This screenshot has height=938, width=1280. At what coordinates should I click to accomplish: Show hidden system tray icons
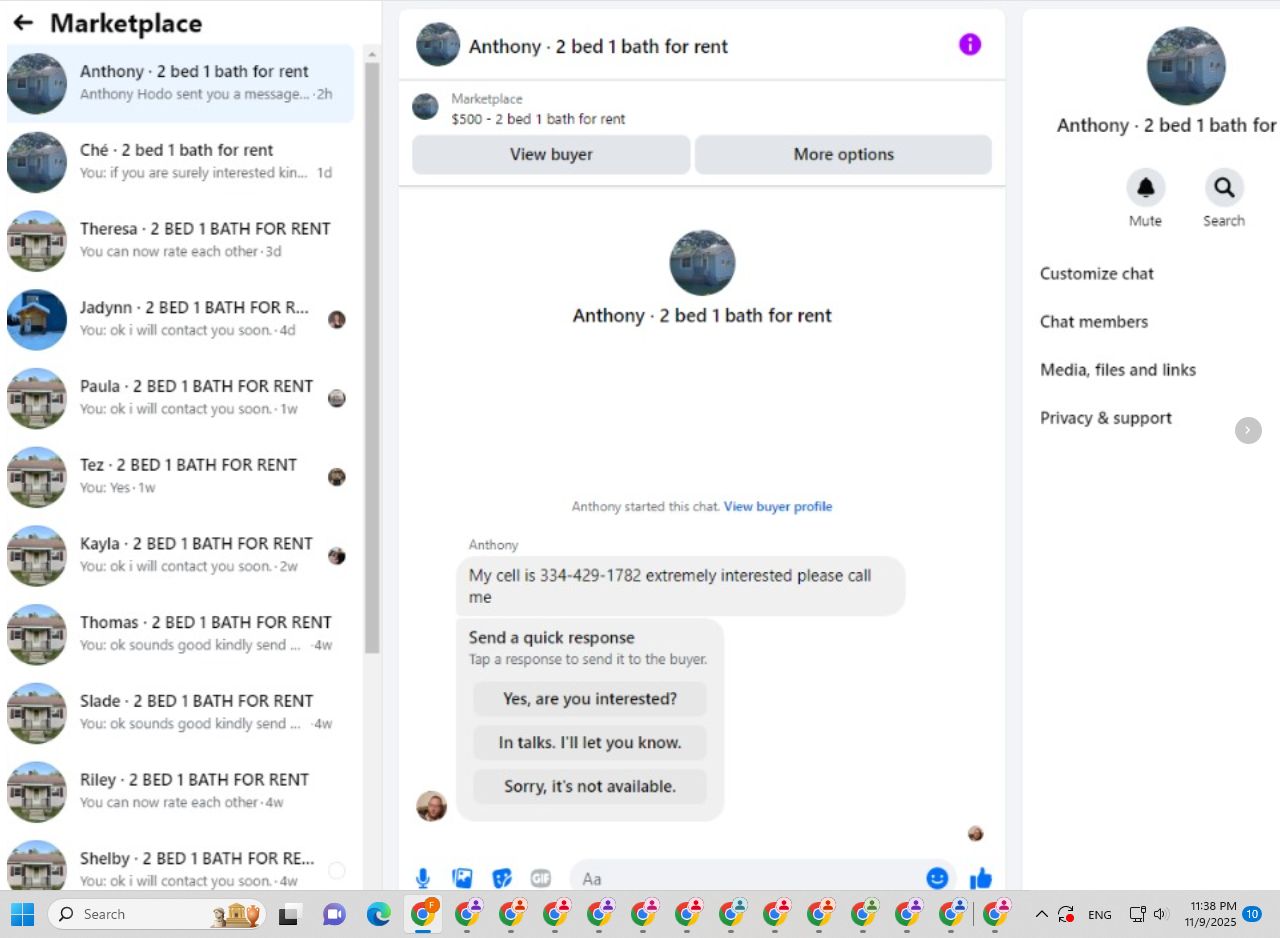pyautogui.click(x=1041, y=914)
